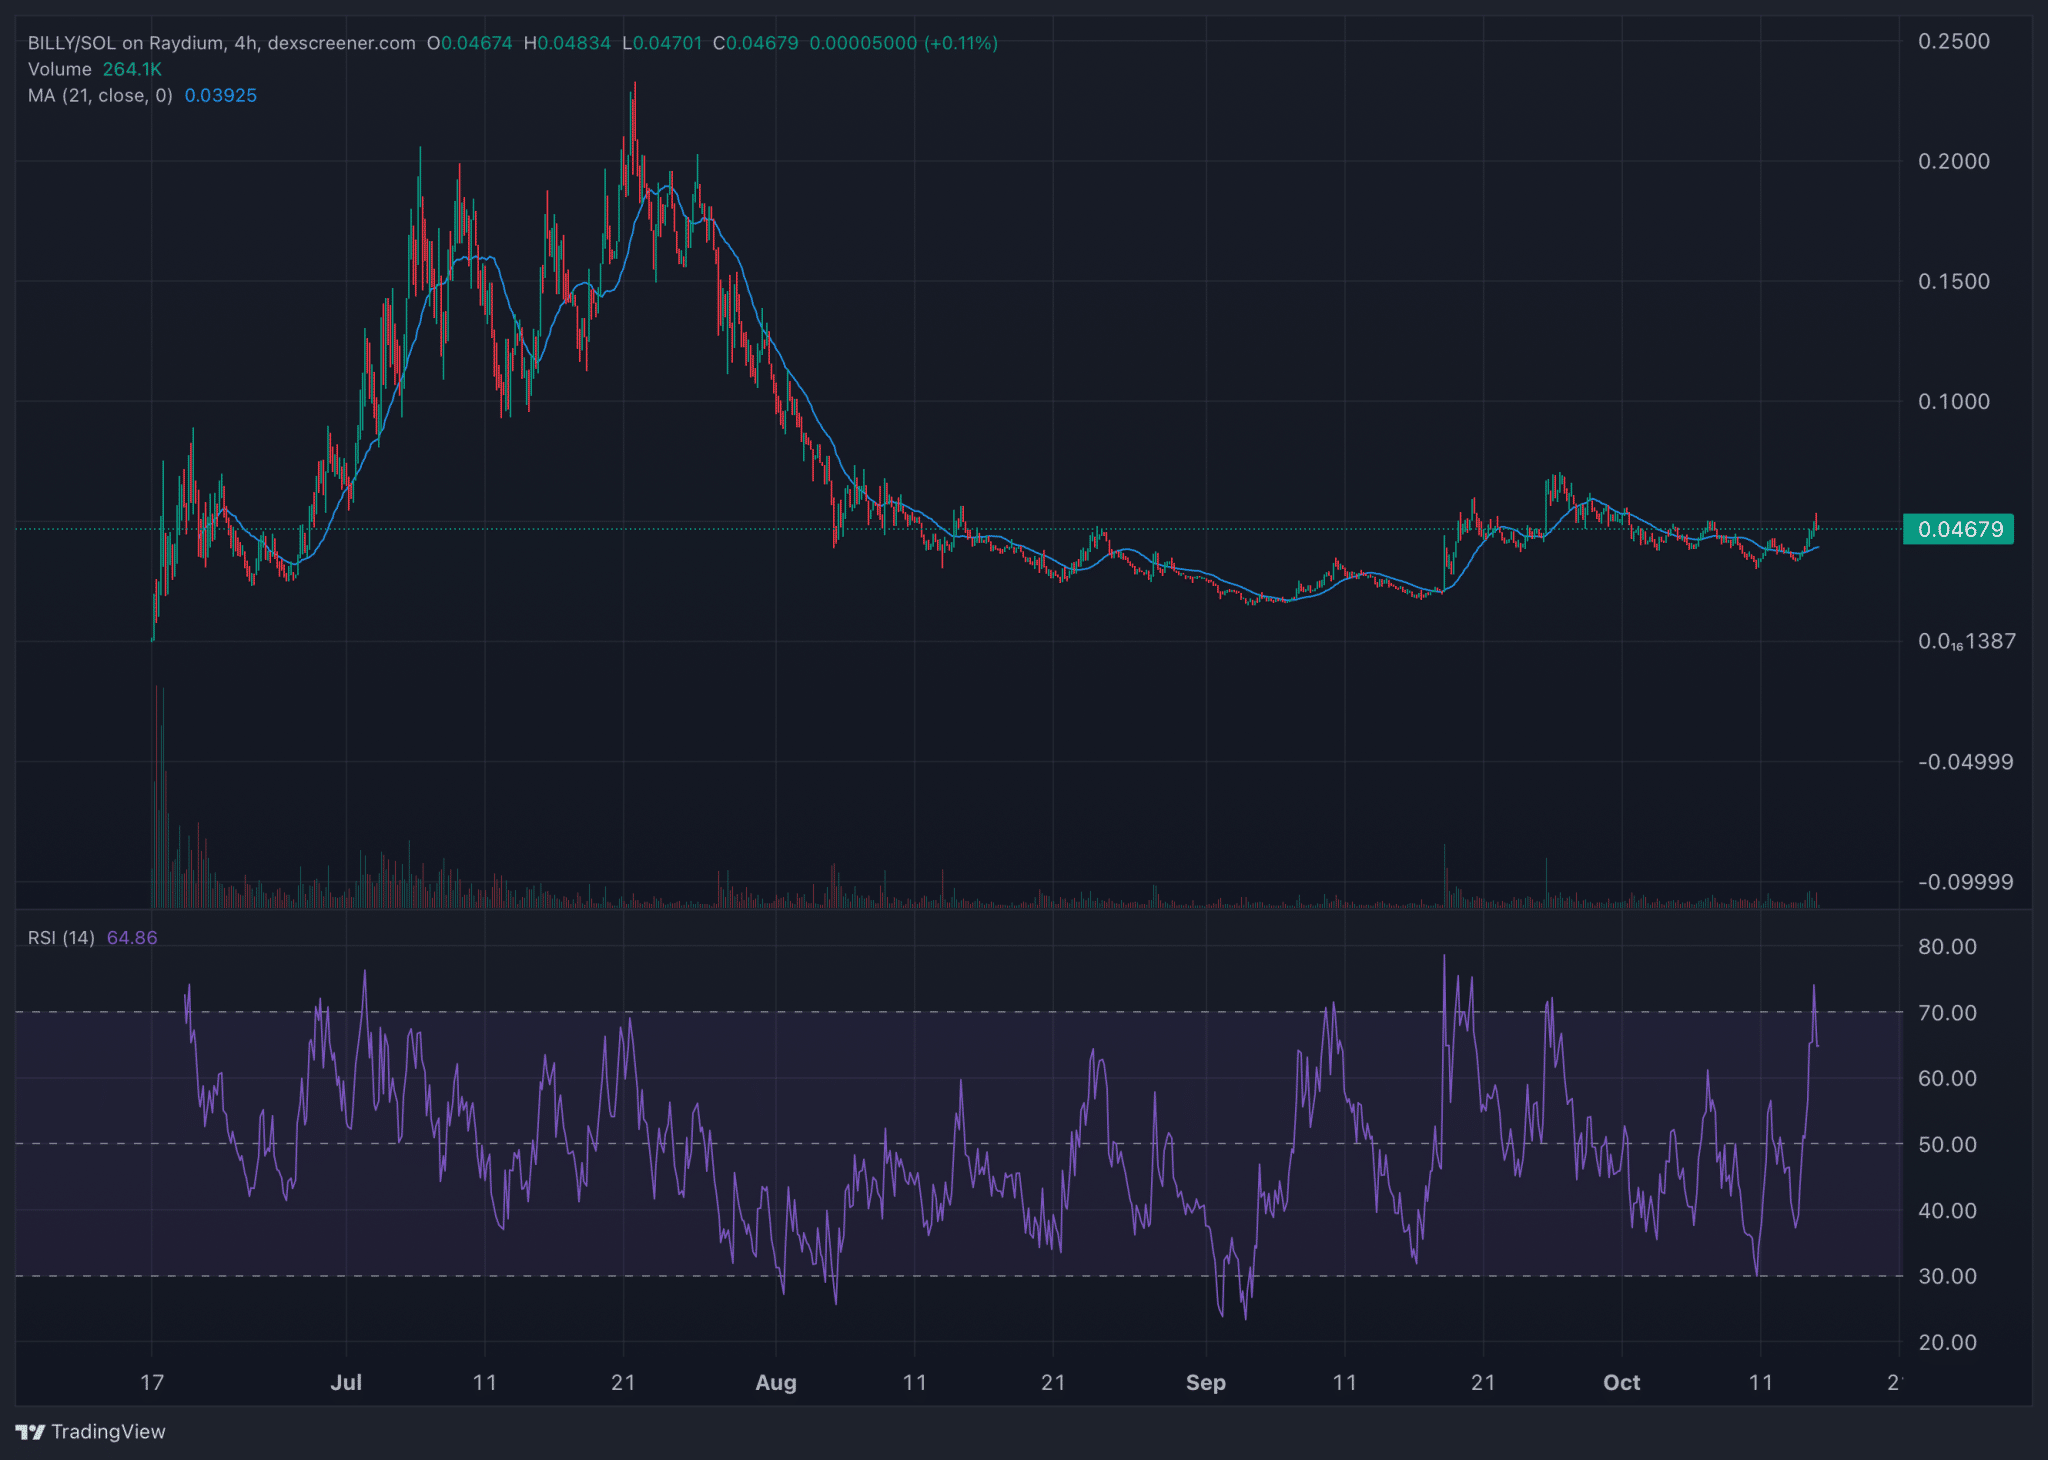Select the BILLY/SOL on Raydium chart title

pyautogui.click(x=221, y=43)
